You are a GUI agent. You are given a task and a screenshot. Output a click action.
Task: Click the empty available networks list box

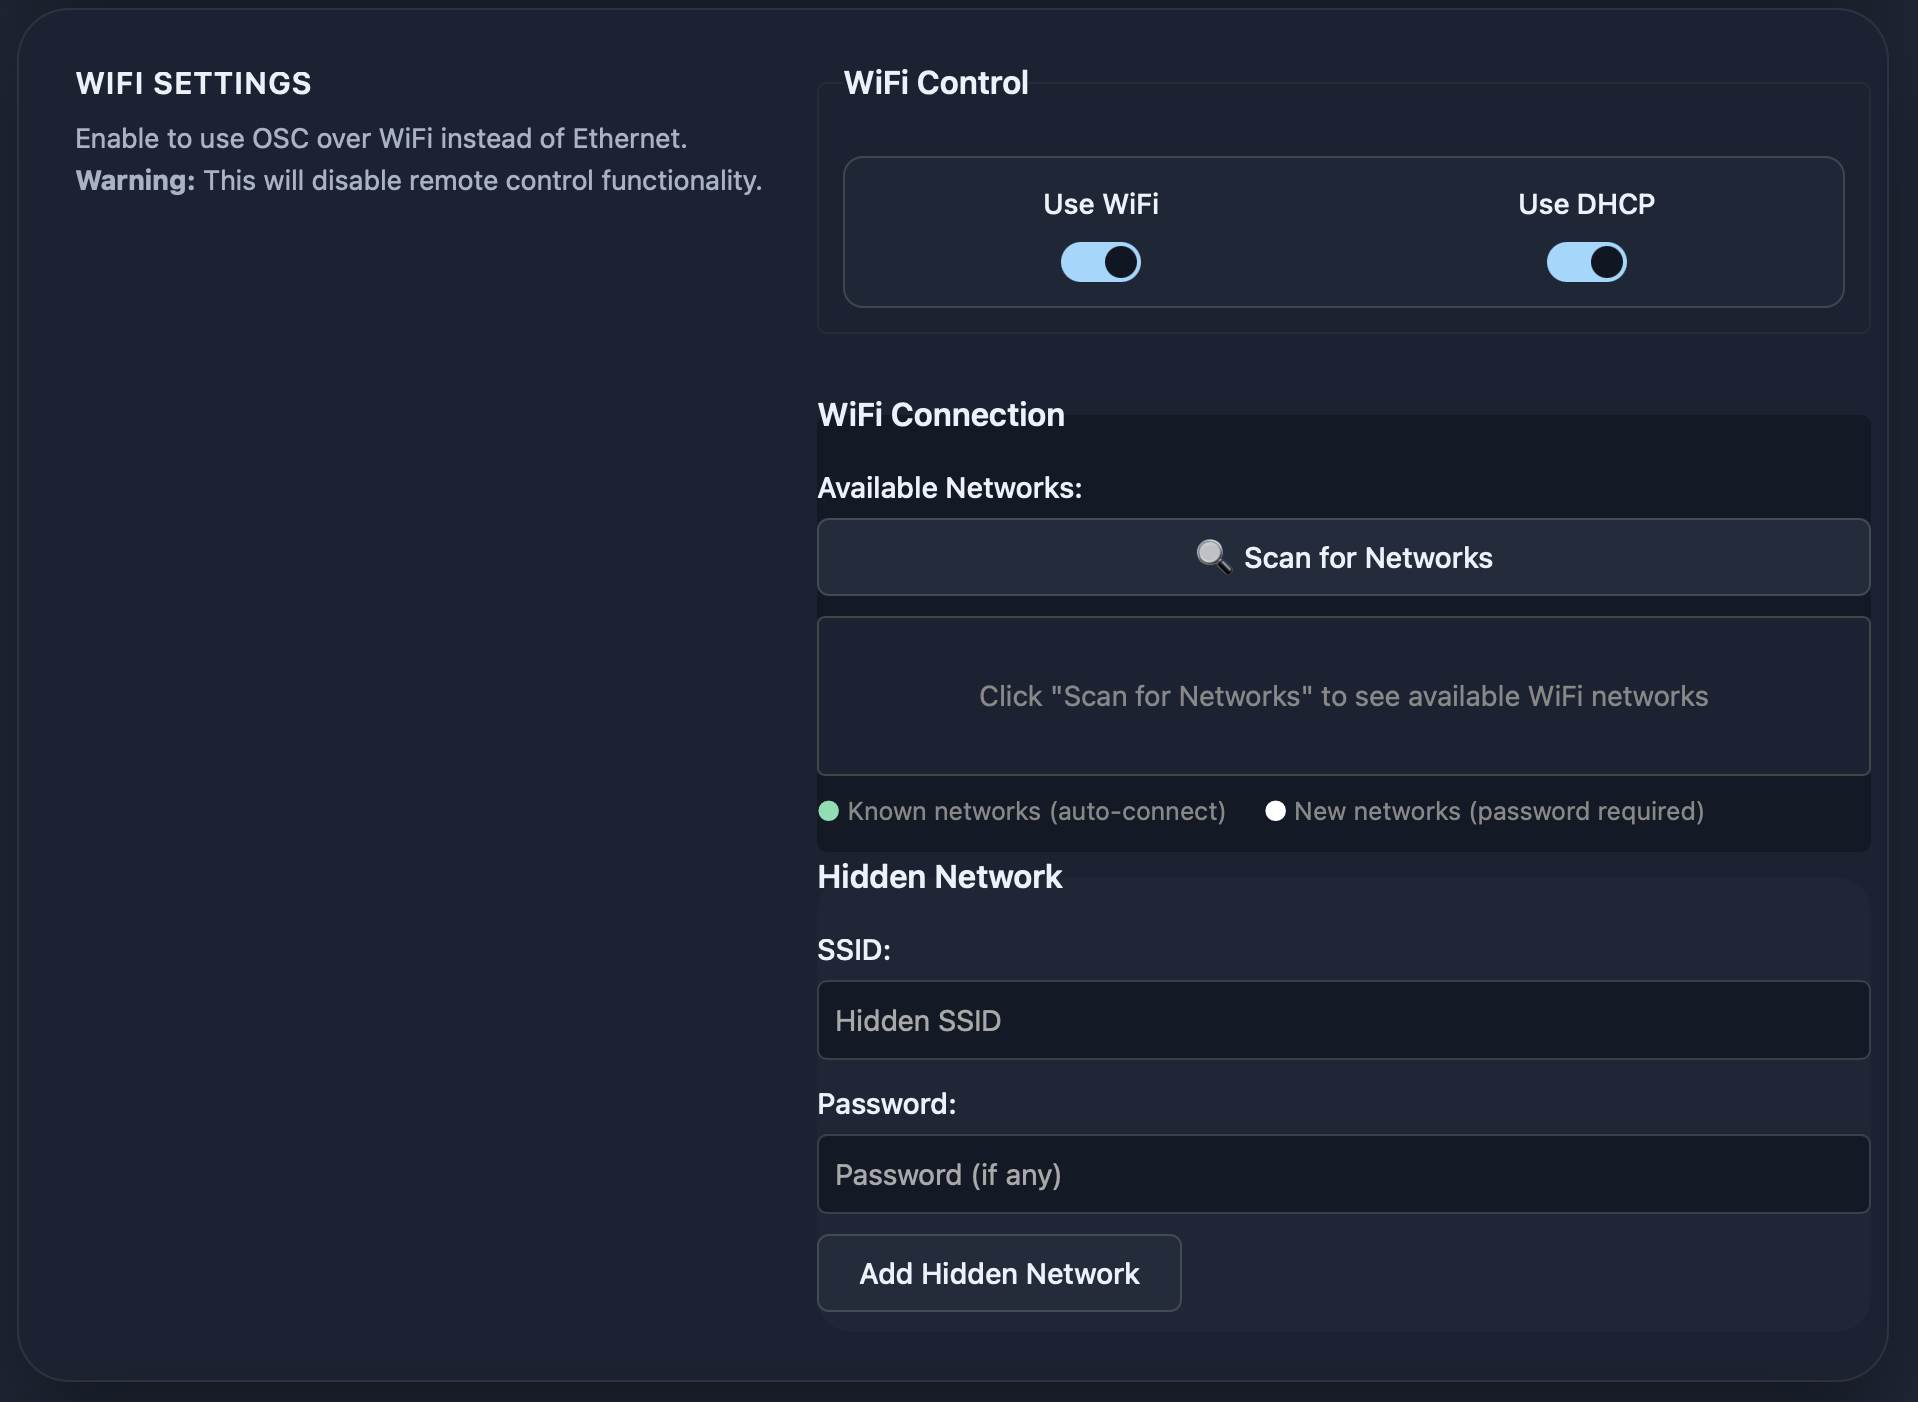[x=1343, y=696]
